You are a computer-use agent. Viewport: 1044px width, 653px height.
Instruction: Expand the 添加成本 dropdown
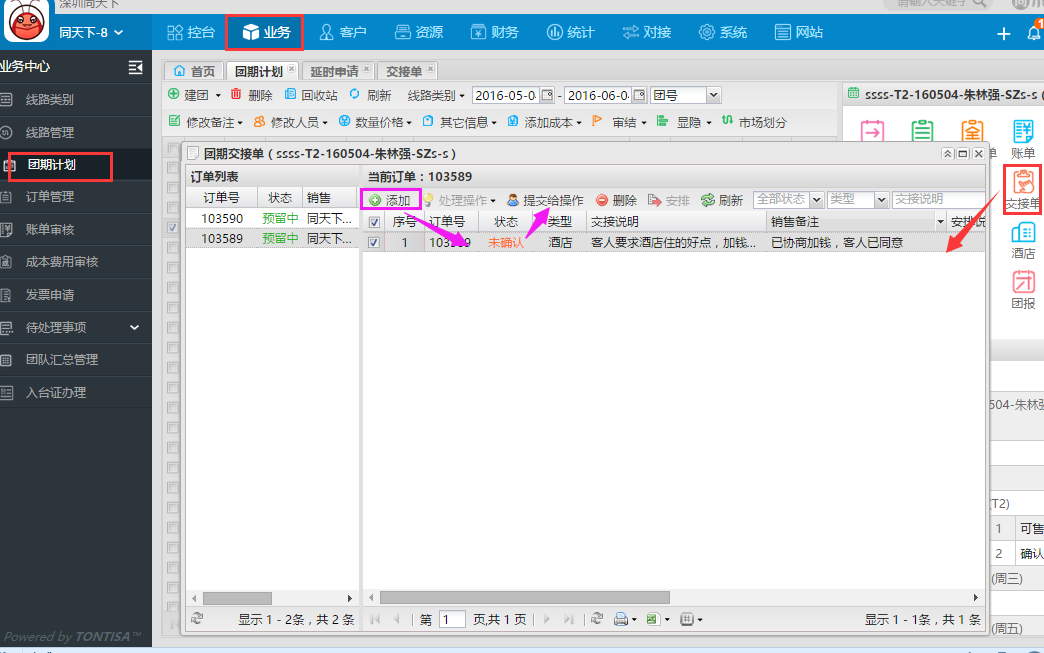pos(544,122)
